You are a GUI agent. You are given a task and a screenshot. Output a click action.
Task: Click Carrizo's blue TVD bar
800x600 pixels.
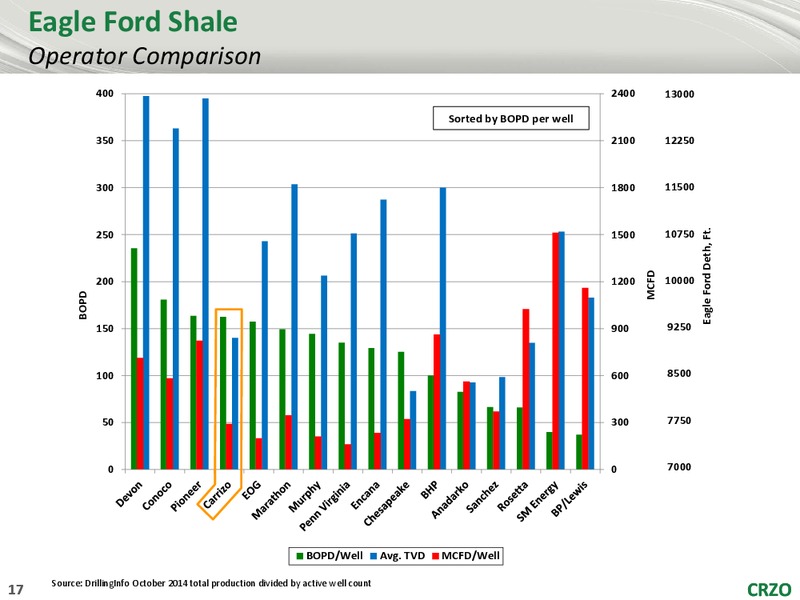[235, 404]
